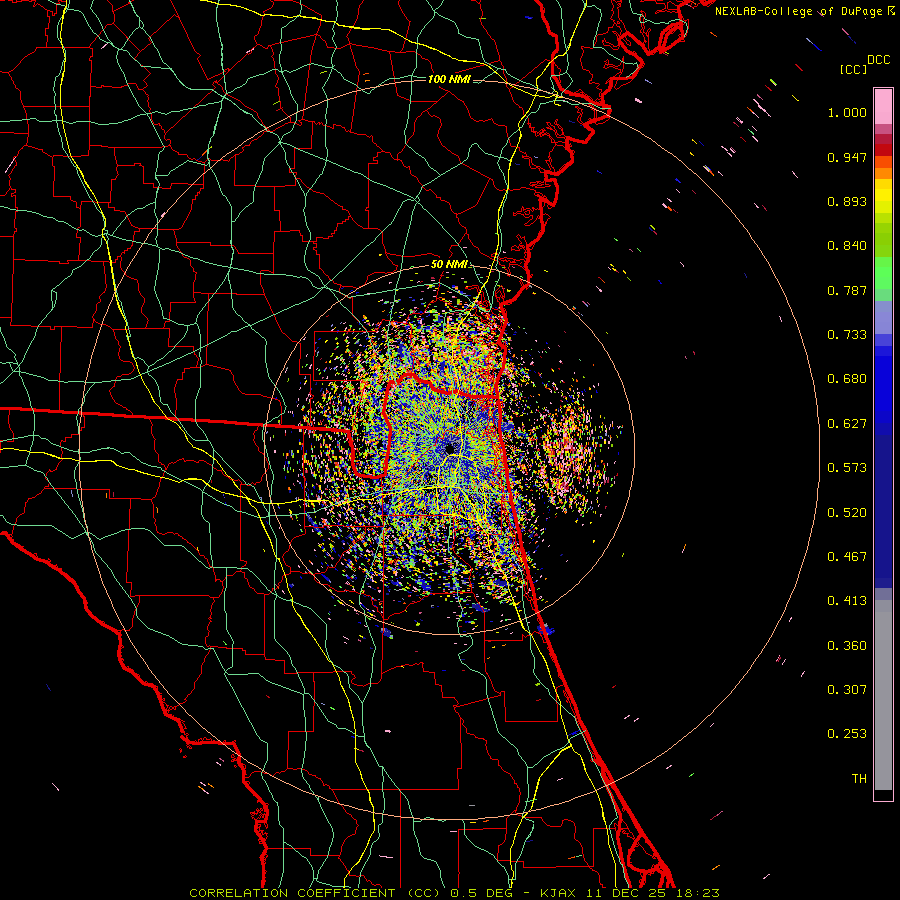The image size is (900, 900).
Task: Click the 0.840 color scale value
Action: point(847,246)
